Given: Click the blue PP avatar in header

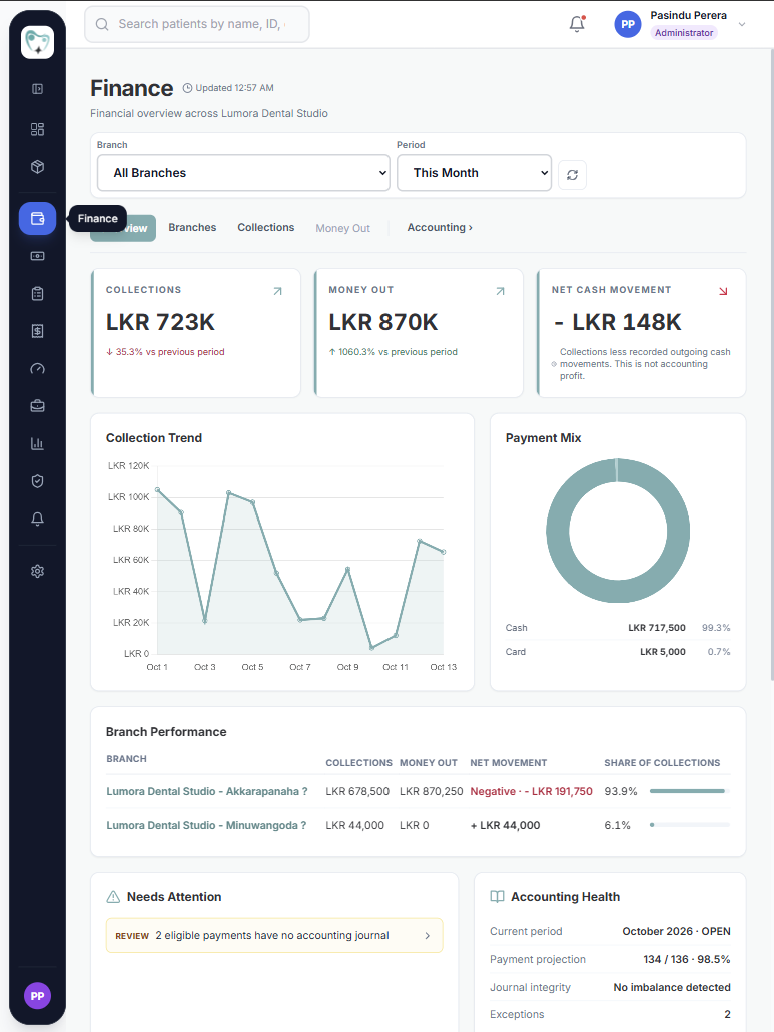Looking at the screenshot, I should pyautogui.click(x=628, y=24).
